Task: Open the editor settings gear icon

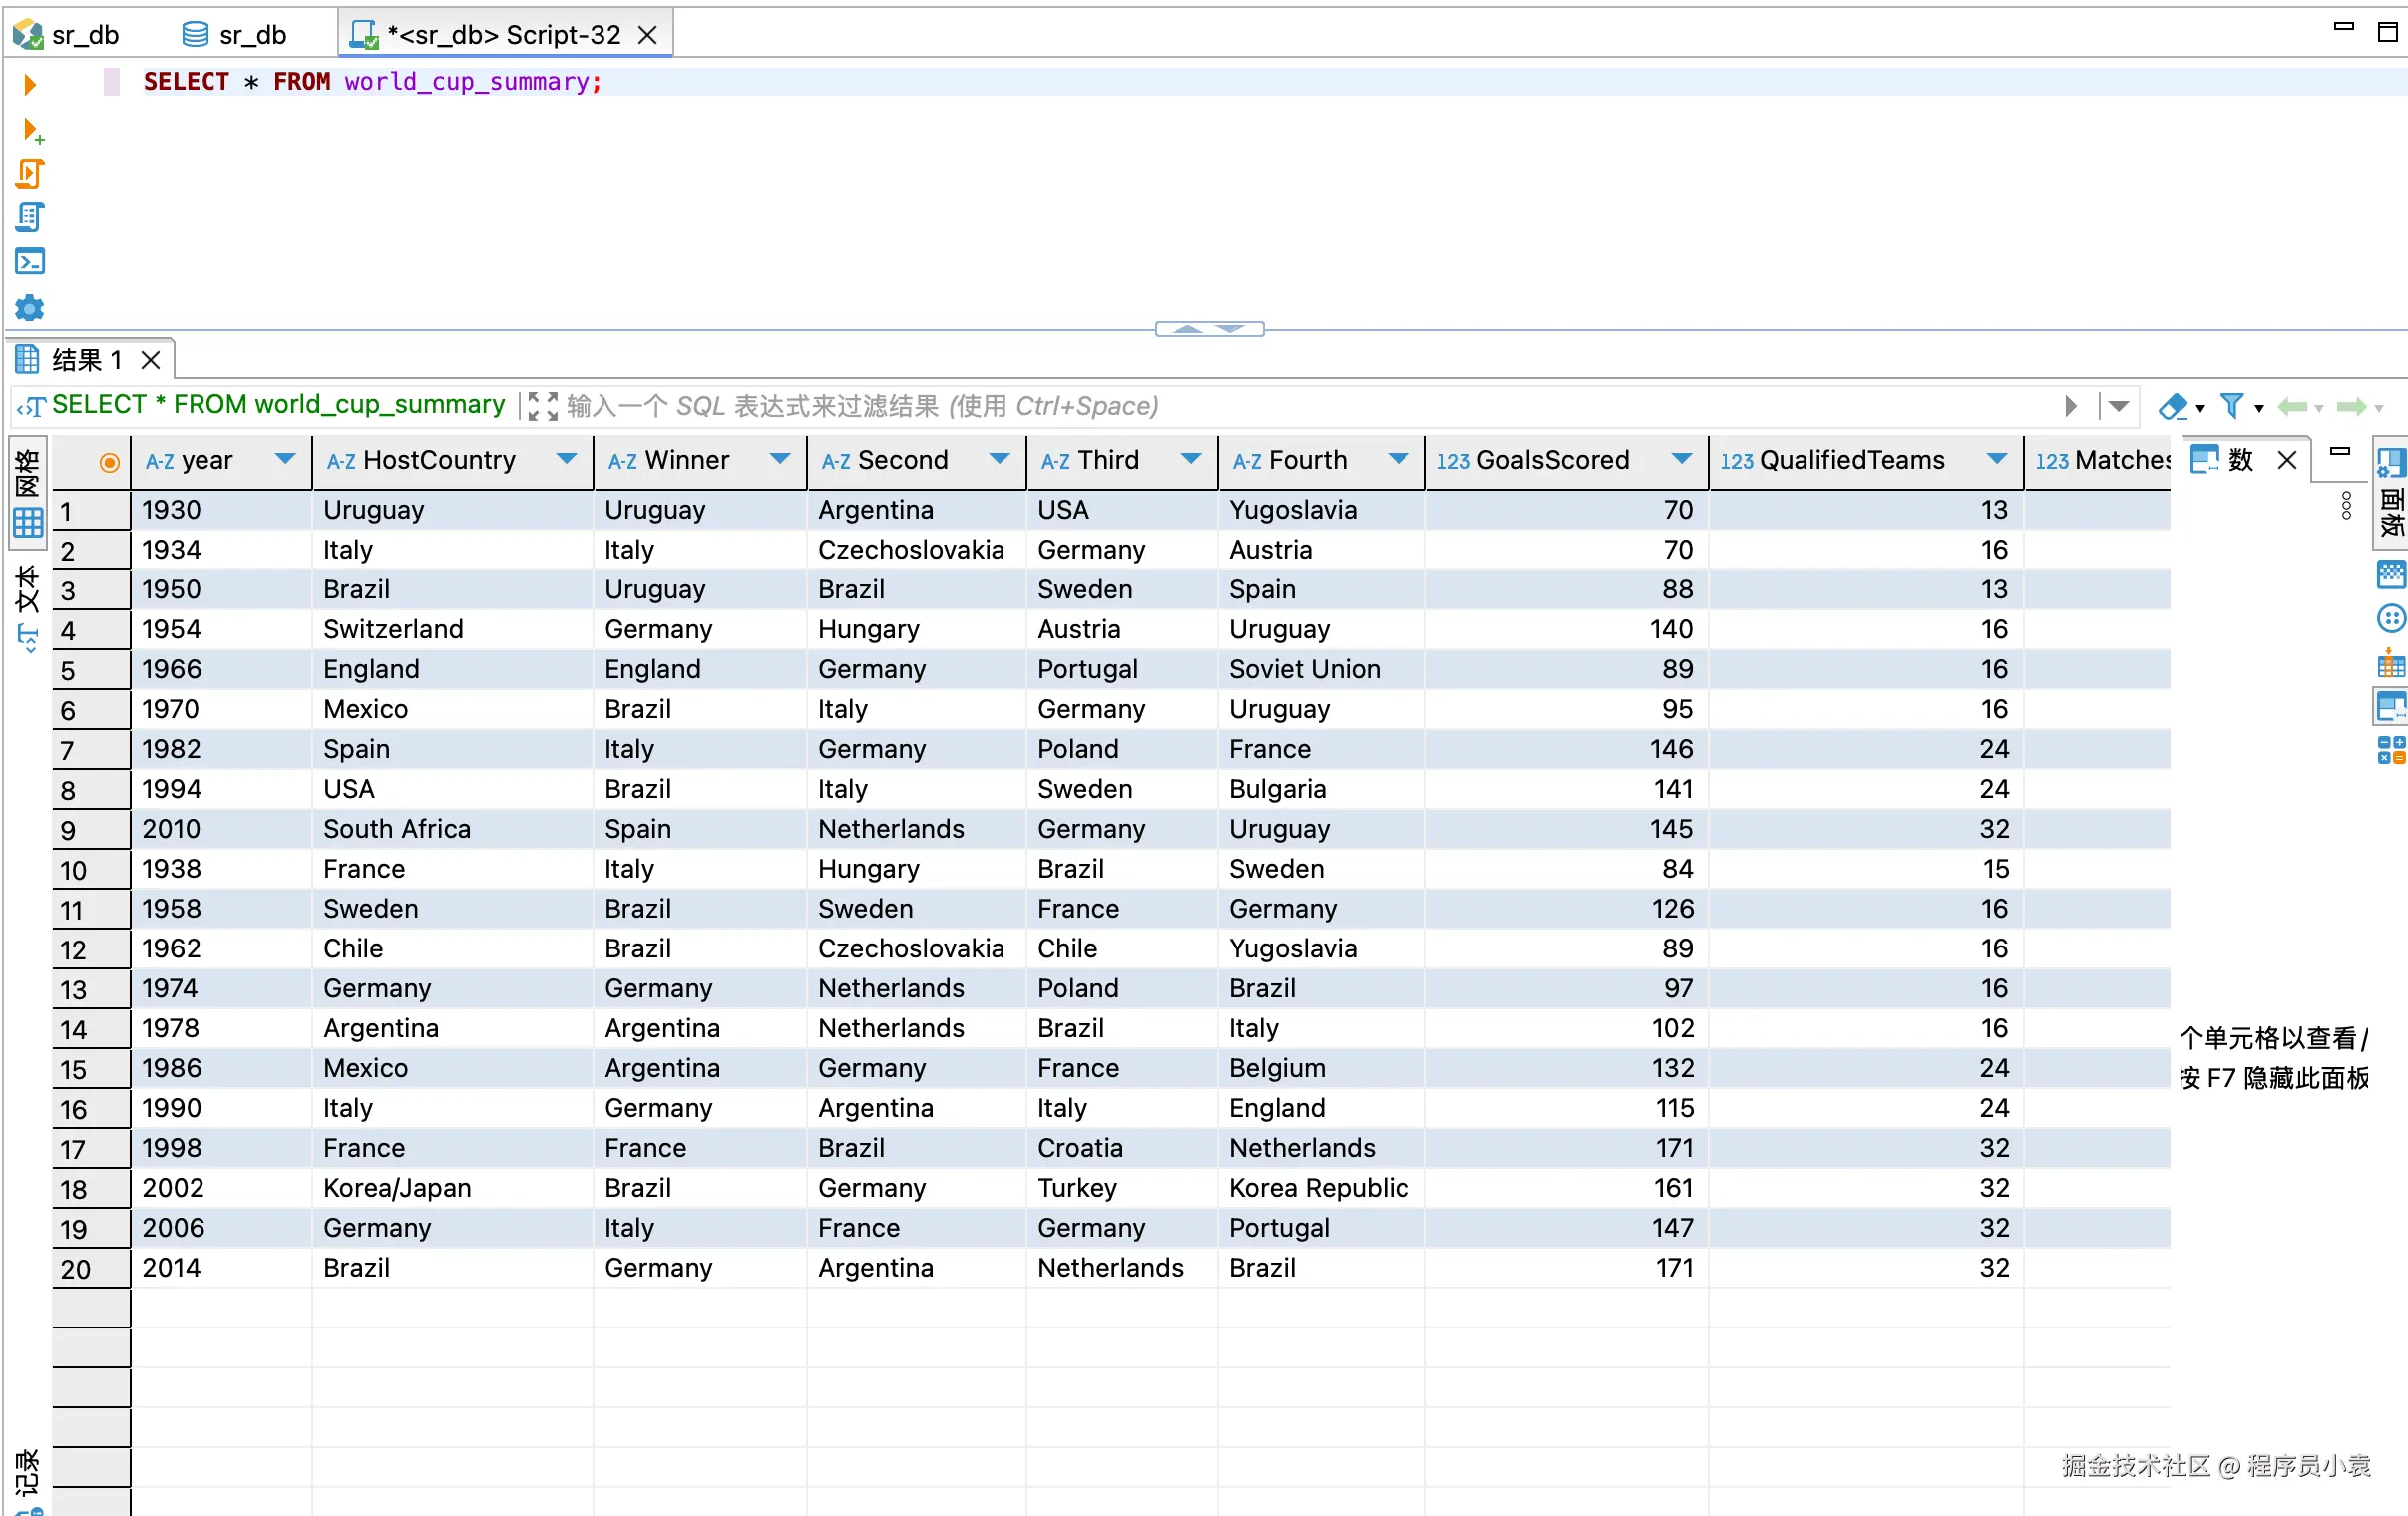Action: click(x=30, y=307)
